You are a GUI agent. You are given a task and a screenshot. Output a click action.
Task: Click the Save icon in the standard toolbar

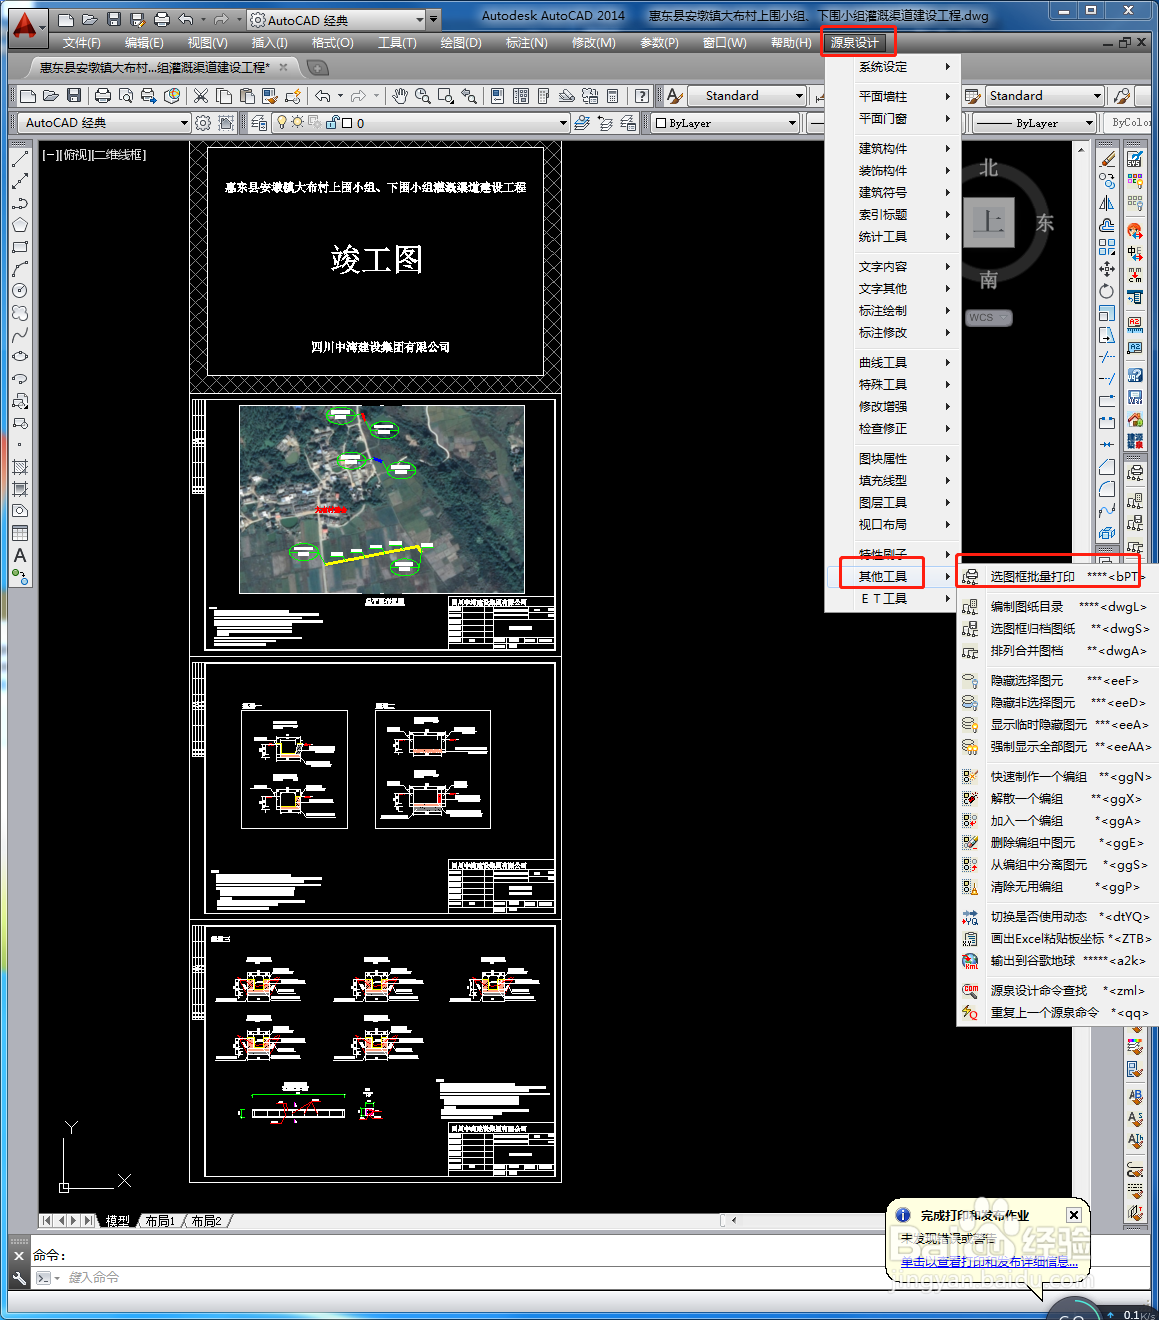74,96
